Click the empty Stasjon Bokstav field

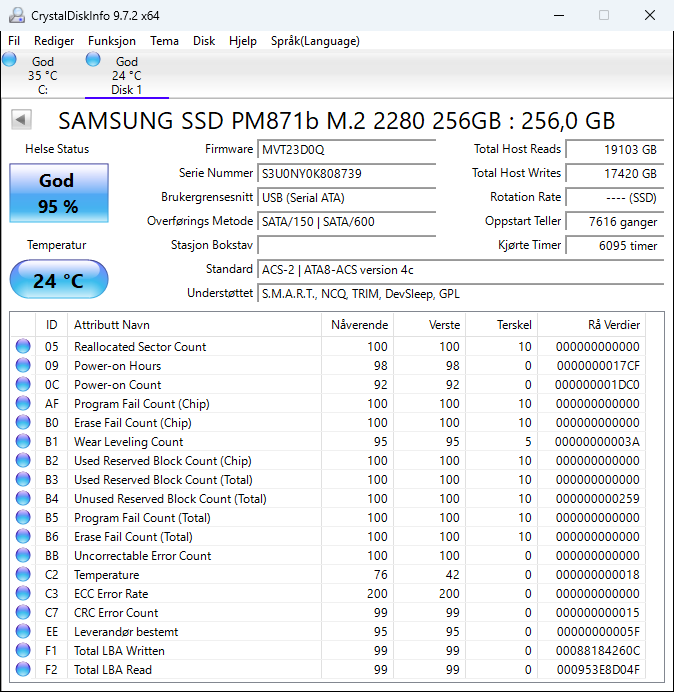[x=346, y=245]
